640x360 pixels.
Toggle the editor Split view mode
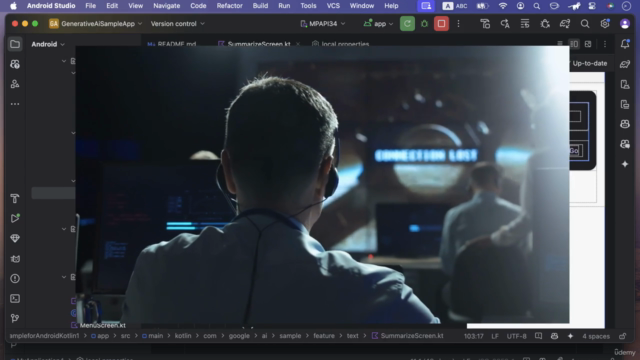point(574,44)
